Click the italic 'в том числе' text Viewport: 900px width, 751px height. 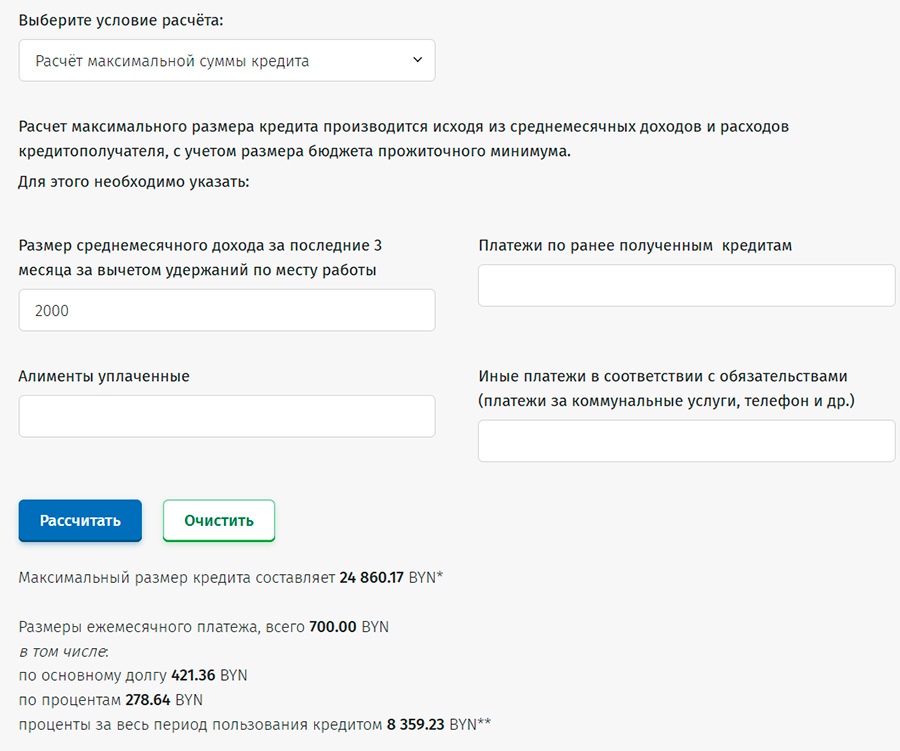(x=62, y=652)
